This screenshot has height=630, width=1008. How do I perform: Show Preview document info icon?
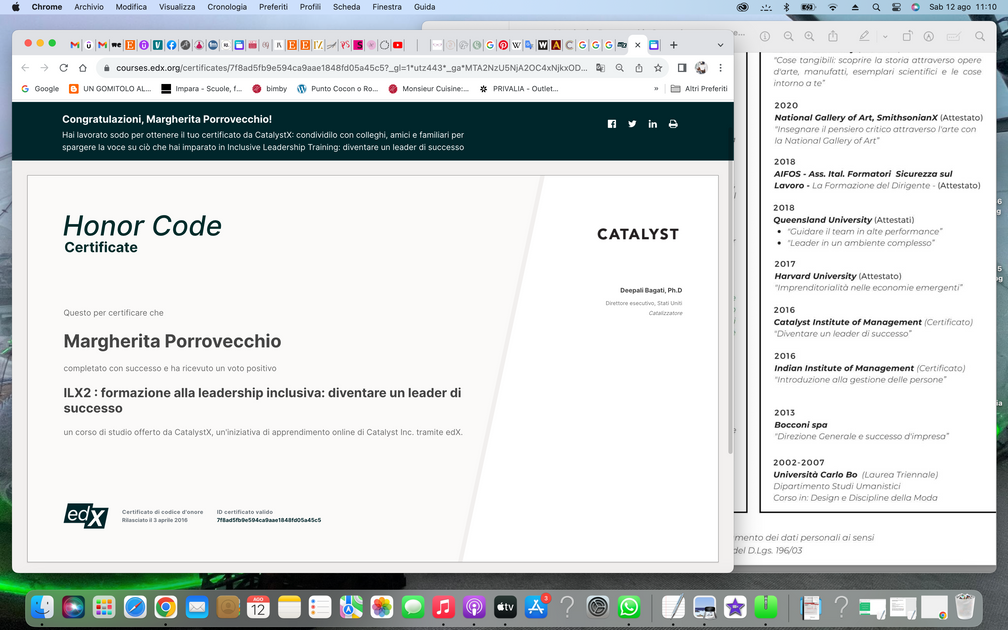pos(765,37)
